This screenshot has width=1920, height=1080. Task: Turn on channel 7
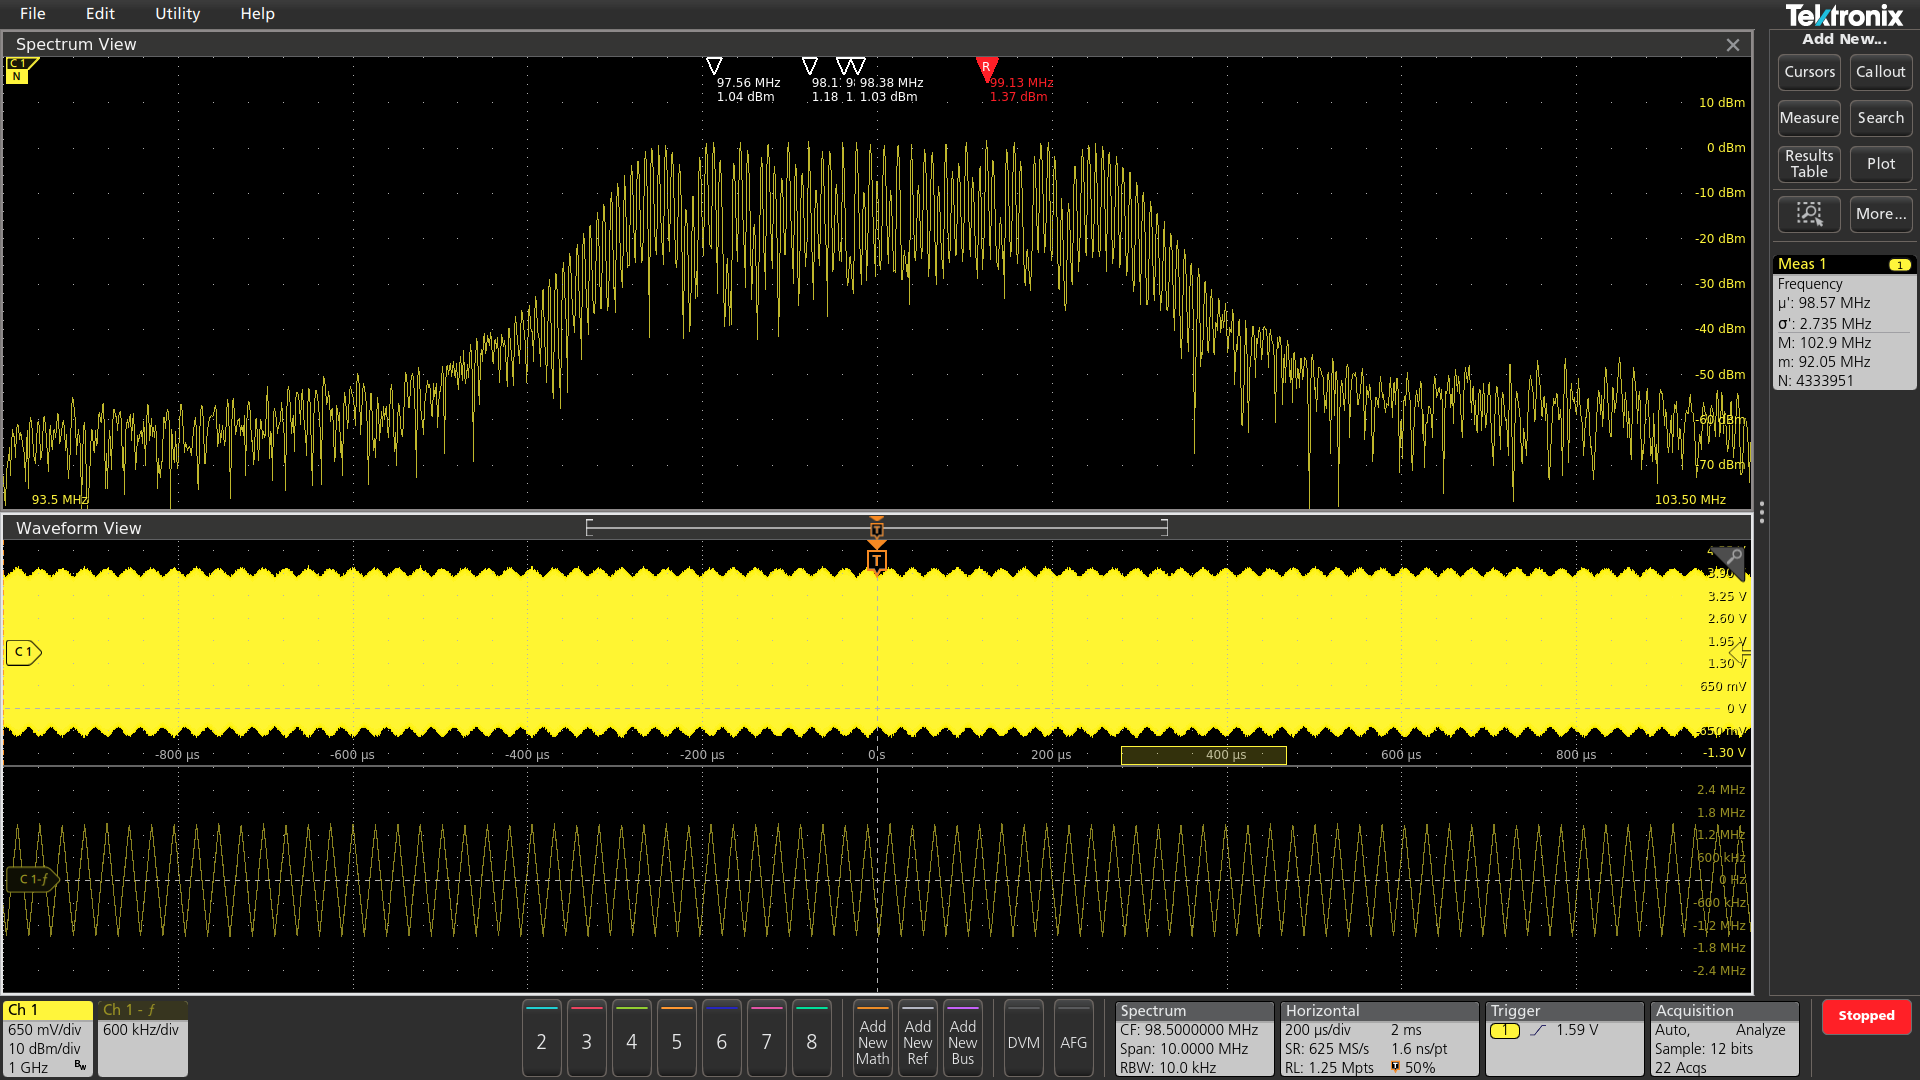point(766,1038)
